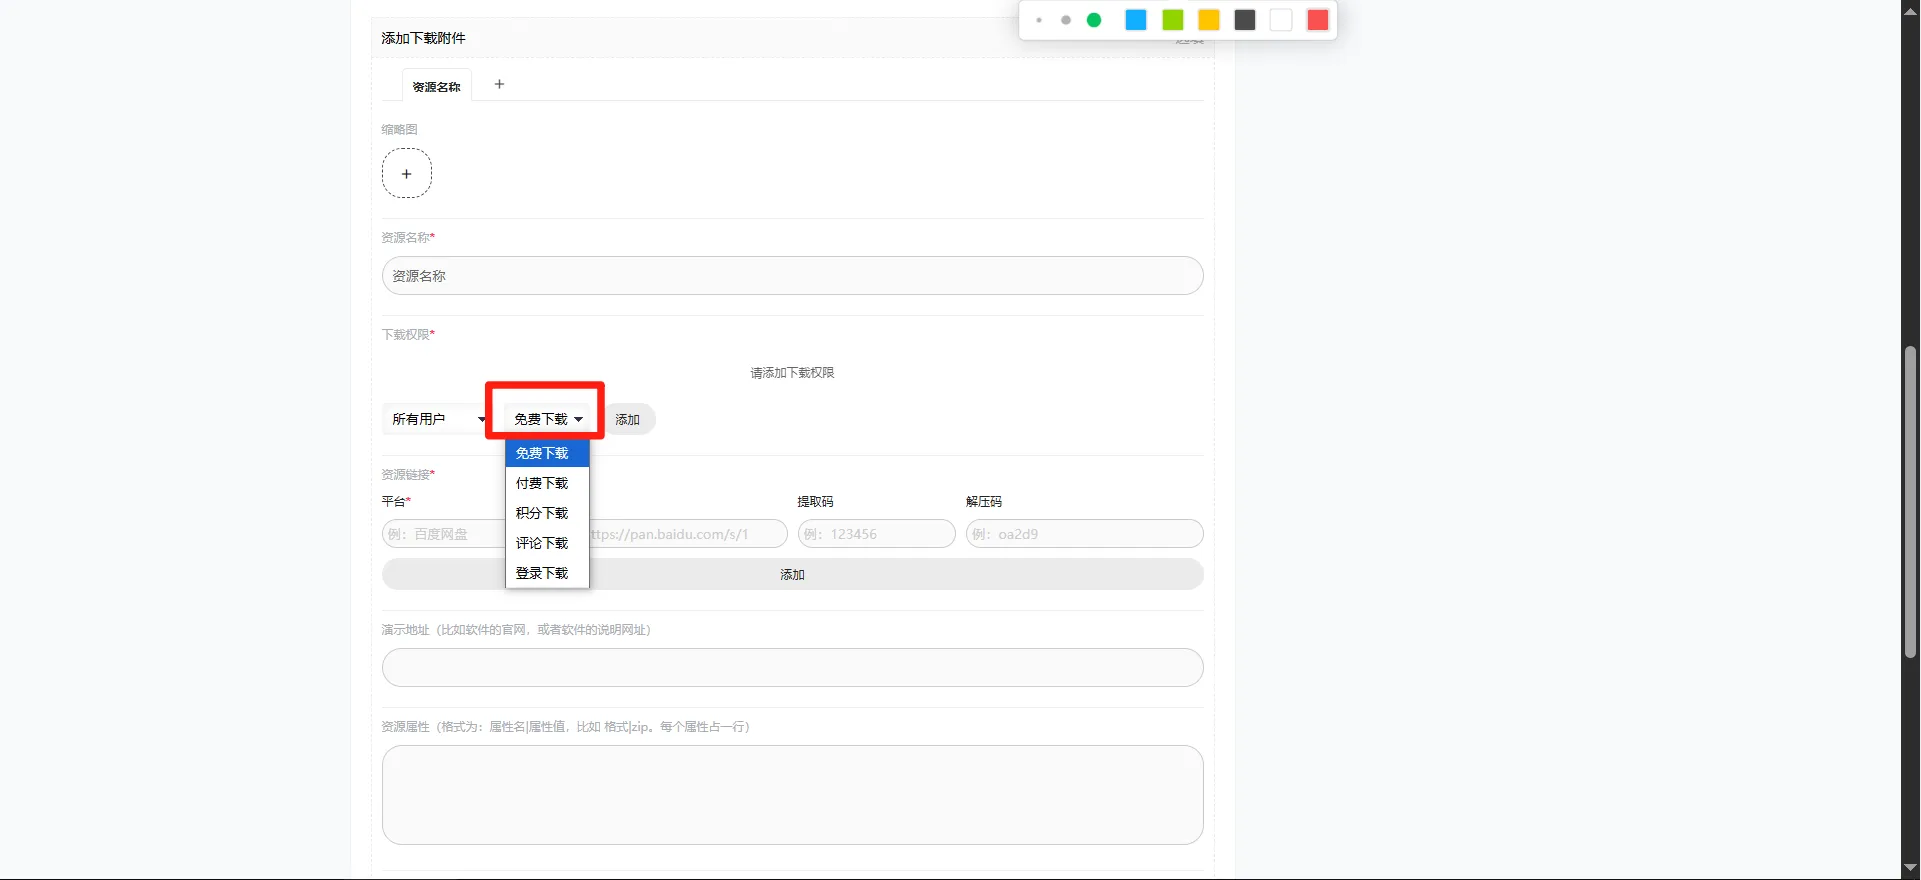The width and height of the screenshot is (1921, 880).
Task: Choose the red color swatch
Action: 1318,20
